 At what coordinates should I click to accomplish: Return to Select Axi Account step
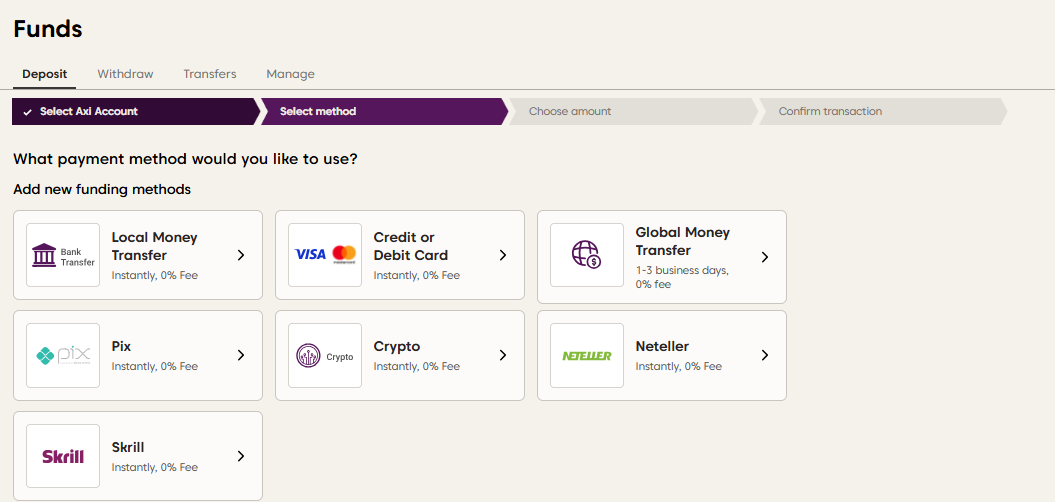pos(89,112)
